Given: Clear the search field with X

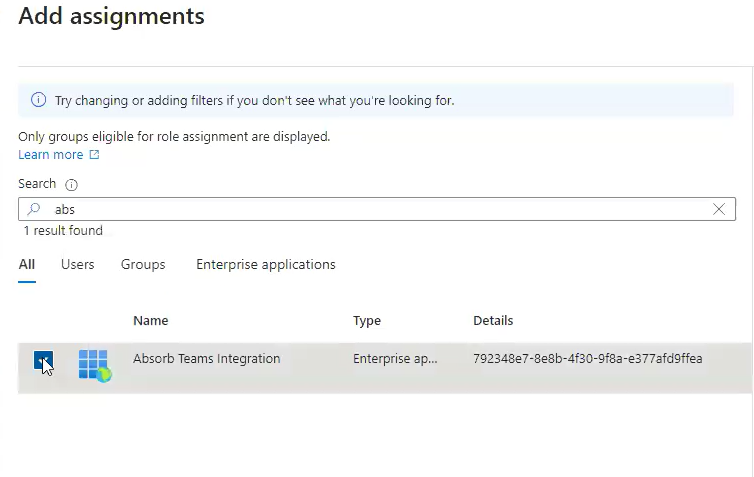Looking at the screenshot, I should click(719, 209).
